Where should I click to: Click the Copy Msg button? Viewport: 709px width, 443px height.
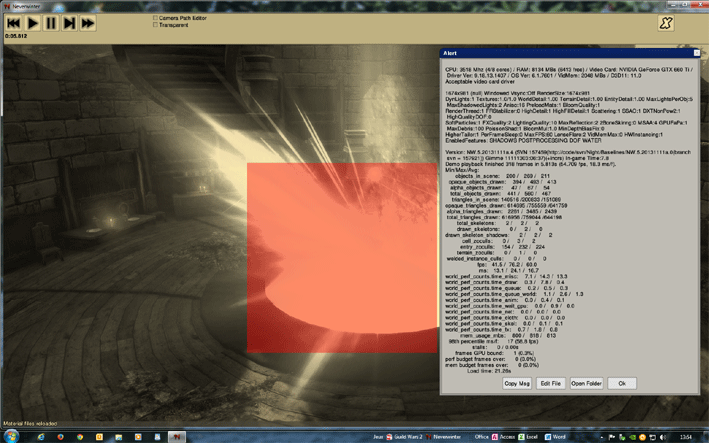click(517, 383)
